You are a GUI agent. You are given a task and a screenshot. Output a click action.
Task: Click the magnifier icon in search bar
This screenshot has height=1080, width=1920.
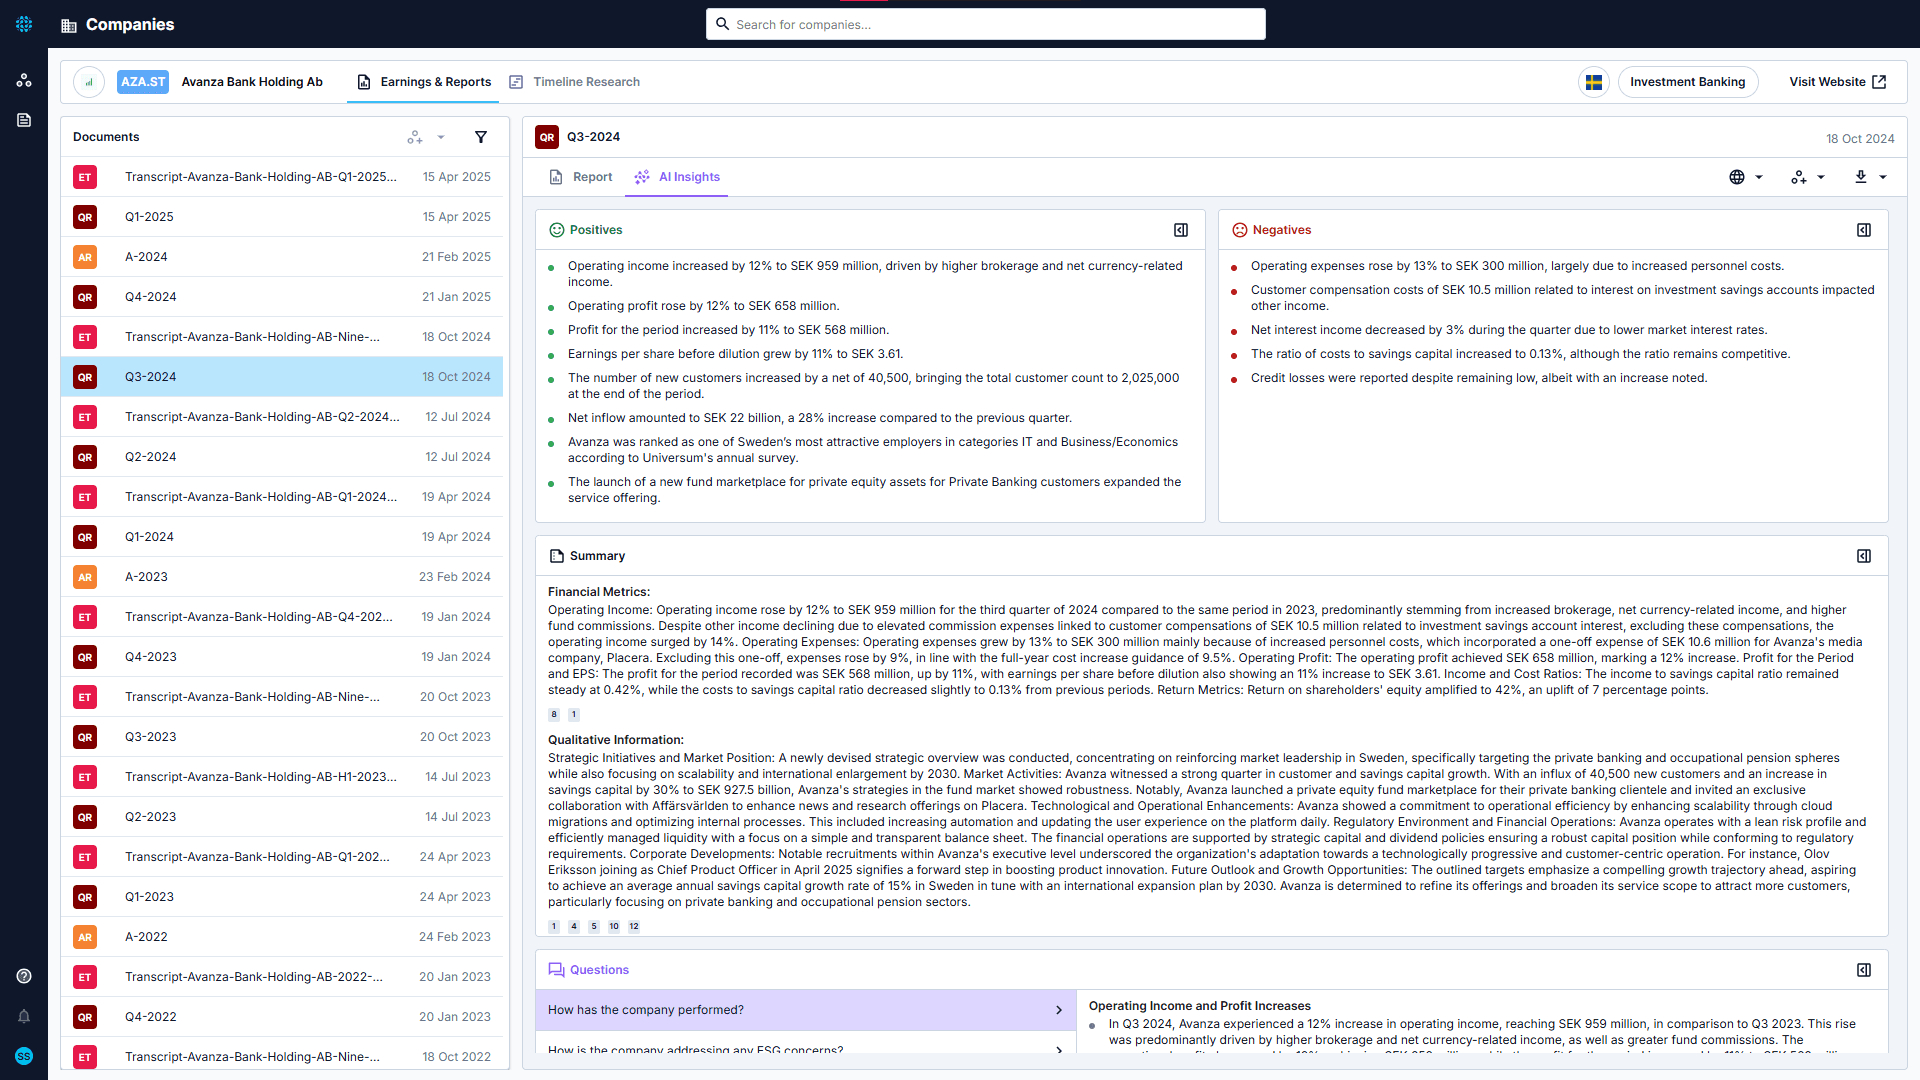[x=722, y=24]
